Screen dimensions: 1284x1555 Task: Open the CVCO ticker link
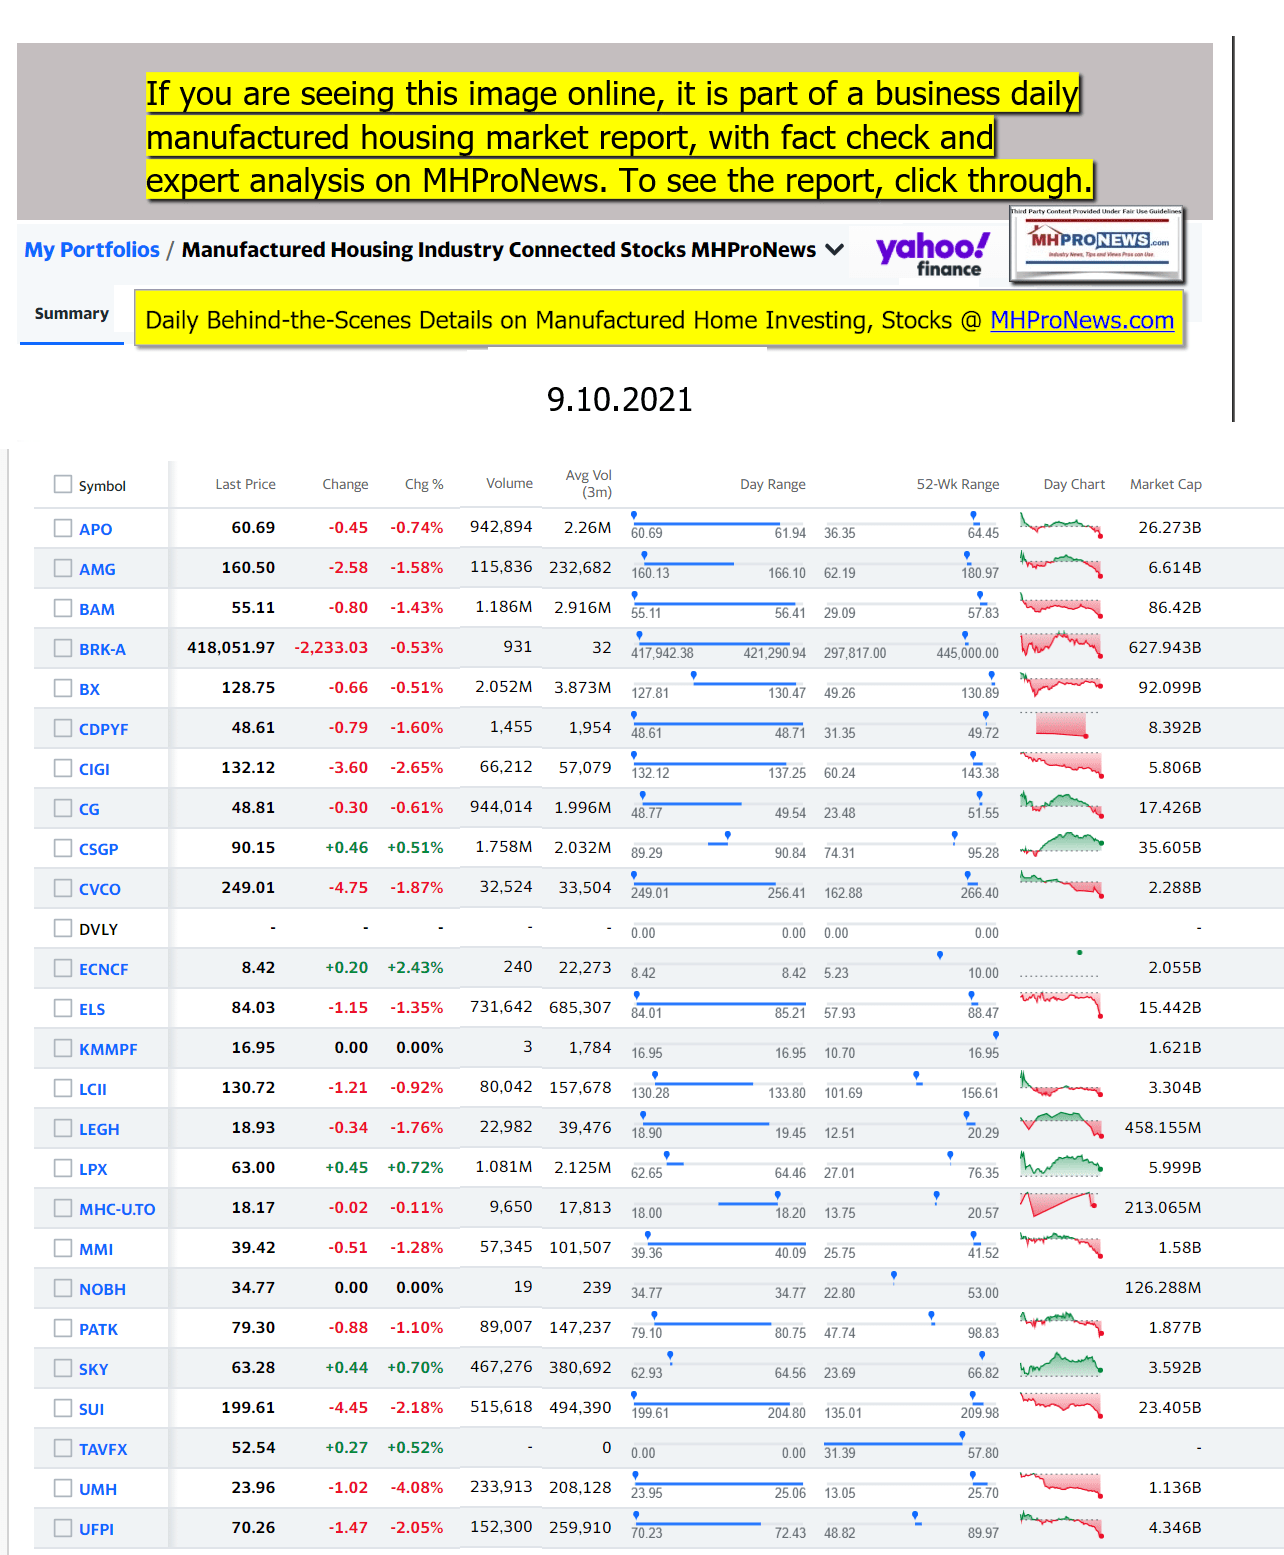100,889
